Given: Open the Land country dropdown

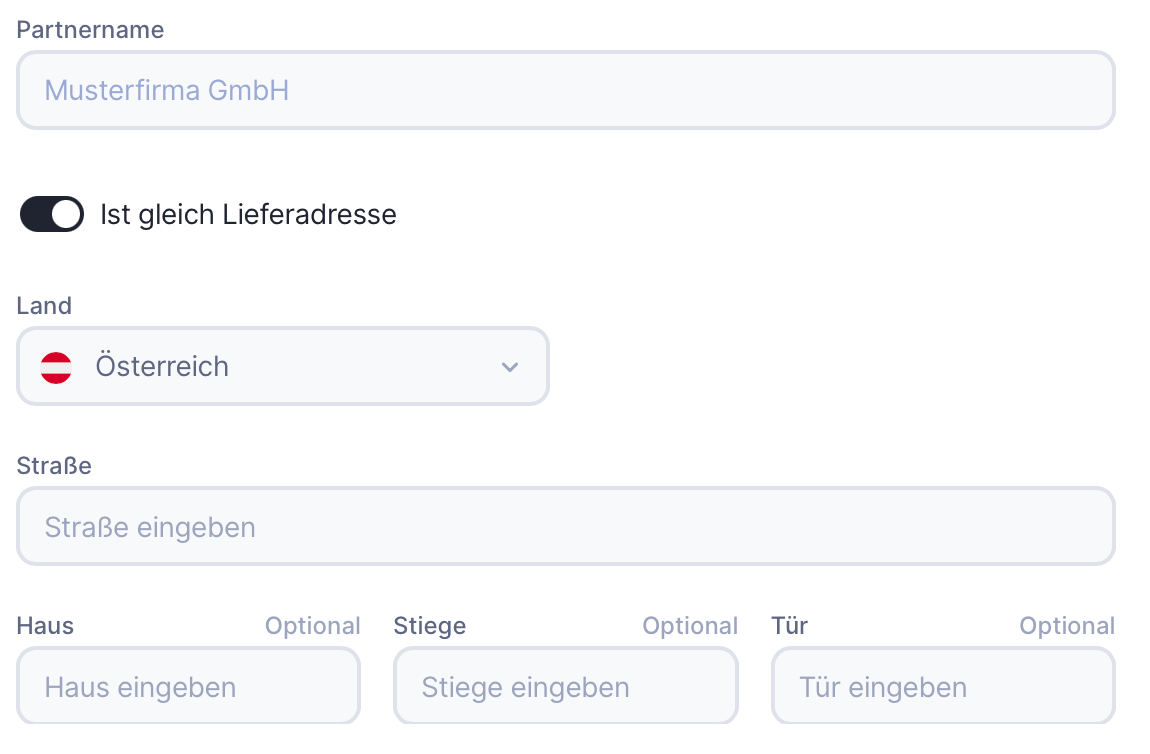Looking at the screenshot, I should coord(283,367).
